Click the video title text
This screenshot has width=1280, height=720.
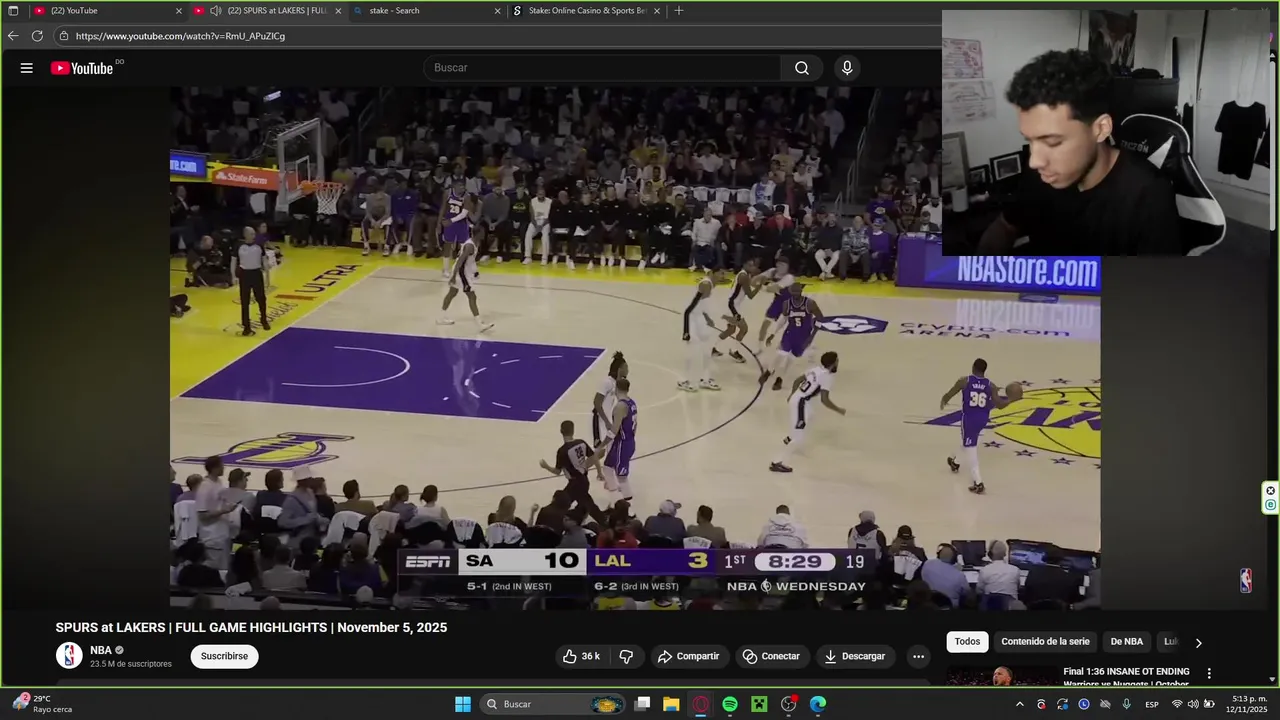251,628
